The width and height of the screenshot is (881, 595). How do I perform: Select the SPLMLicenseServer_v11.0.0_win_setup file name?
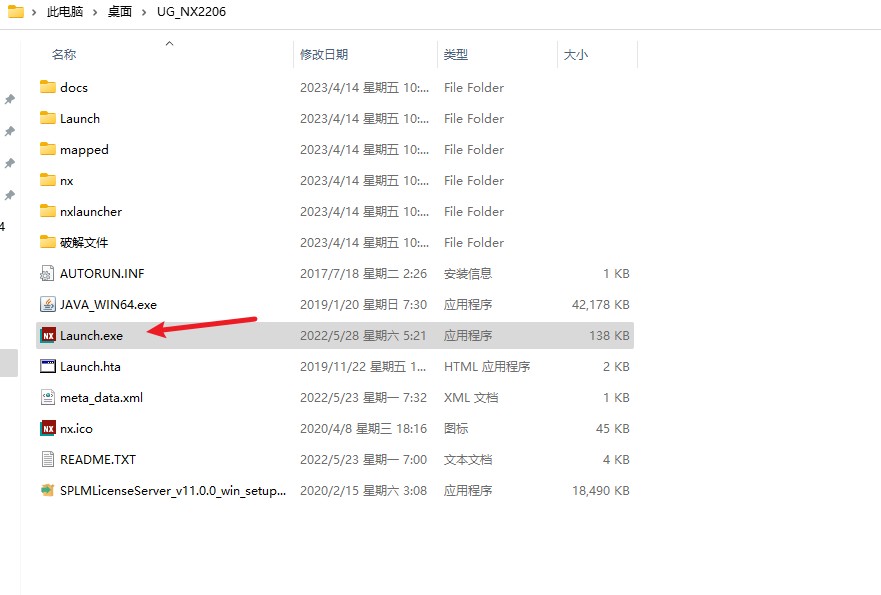pos(173,490)
